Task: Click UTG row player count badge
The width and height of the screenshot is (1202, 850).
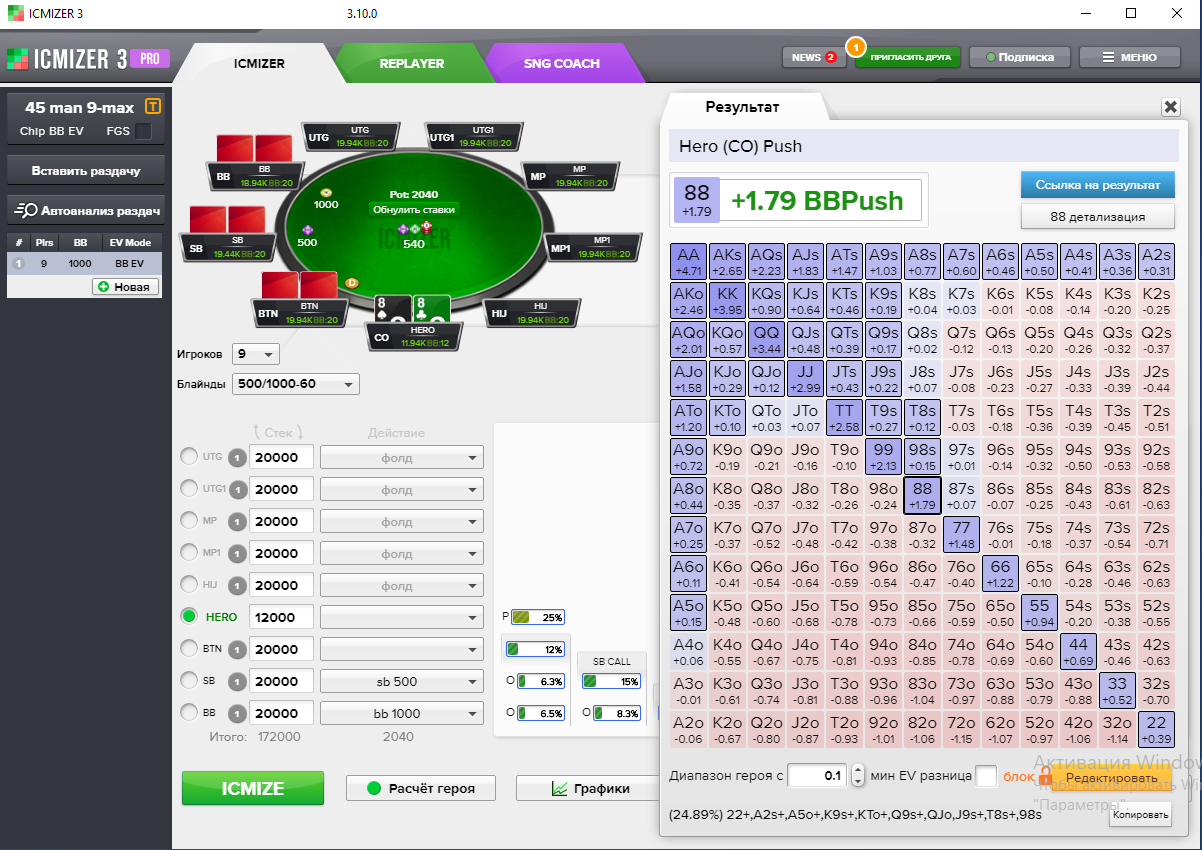Action: [x=238, y=457]
